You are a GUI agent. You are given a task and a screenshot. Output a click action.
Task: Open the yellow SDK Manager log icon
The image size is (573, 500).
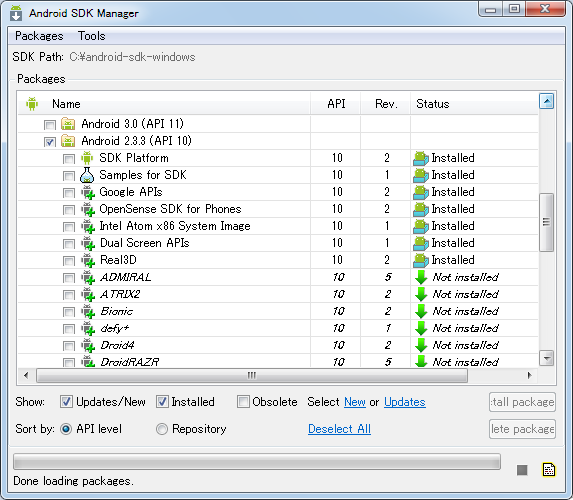pos(549,470)
